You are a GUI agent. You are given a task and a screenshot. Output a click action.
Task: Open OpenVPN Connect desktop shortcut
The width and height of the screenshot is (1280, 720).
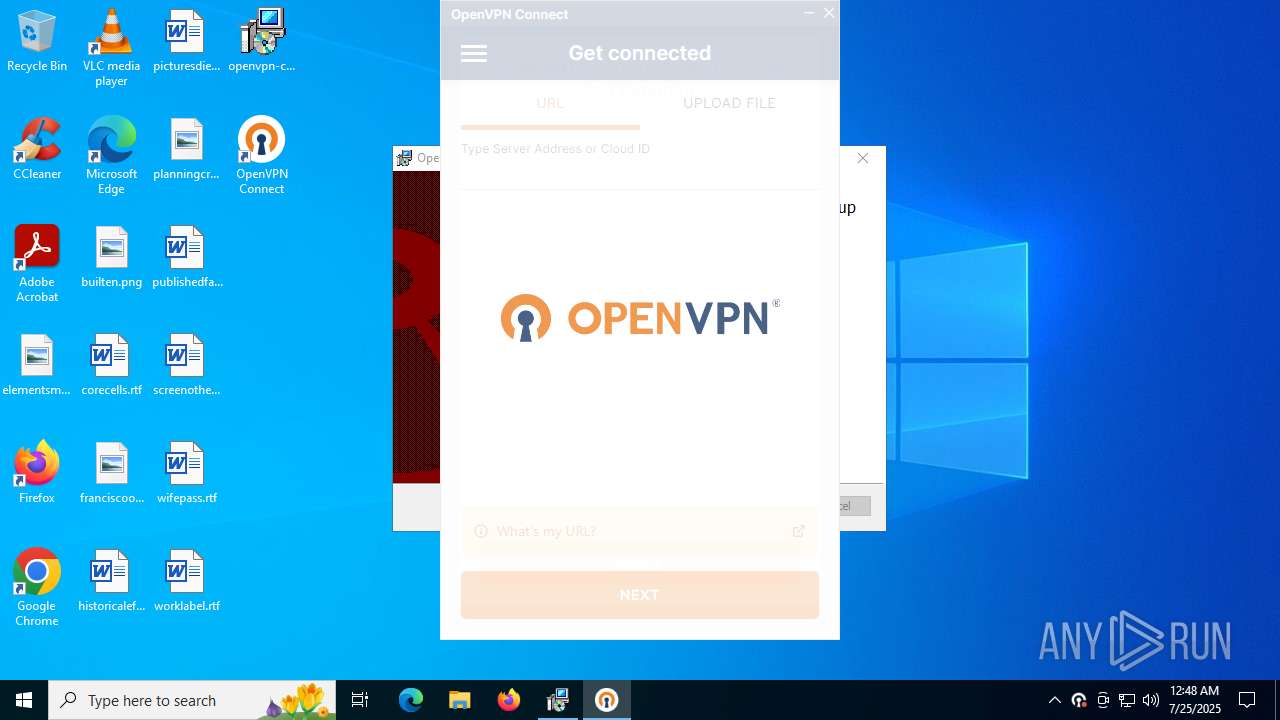coord(262,155)
